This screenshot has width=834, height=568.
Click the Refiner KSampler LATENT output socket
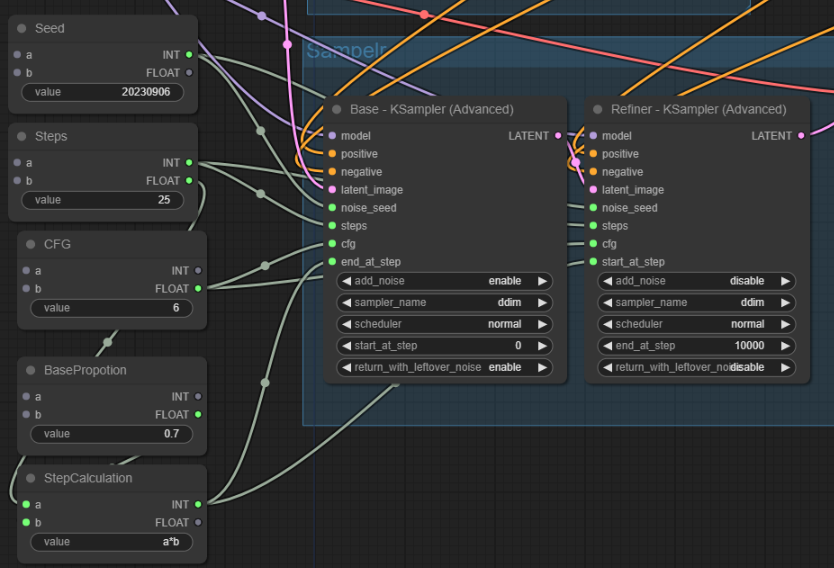[801, 136]
